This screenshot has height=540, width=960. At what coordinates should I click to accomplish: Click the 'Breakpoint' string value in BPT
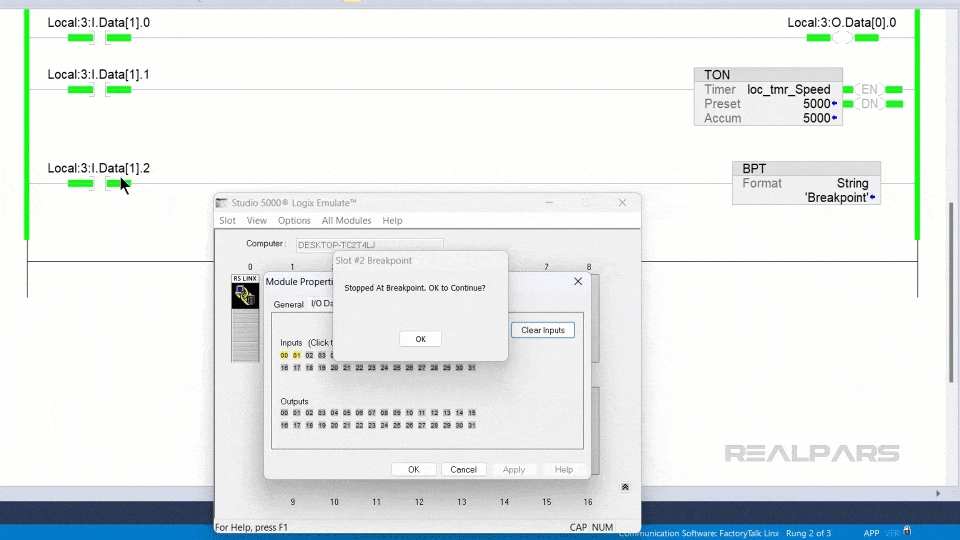836,198
